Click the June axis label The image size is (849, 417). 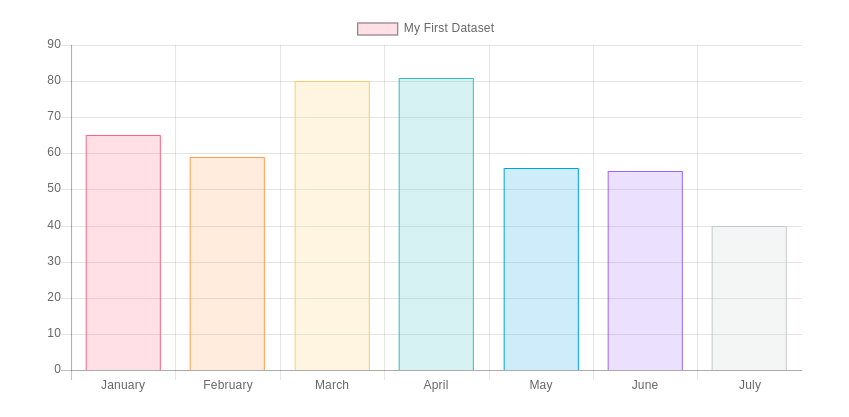click(x=645, y=385)
